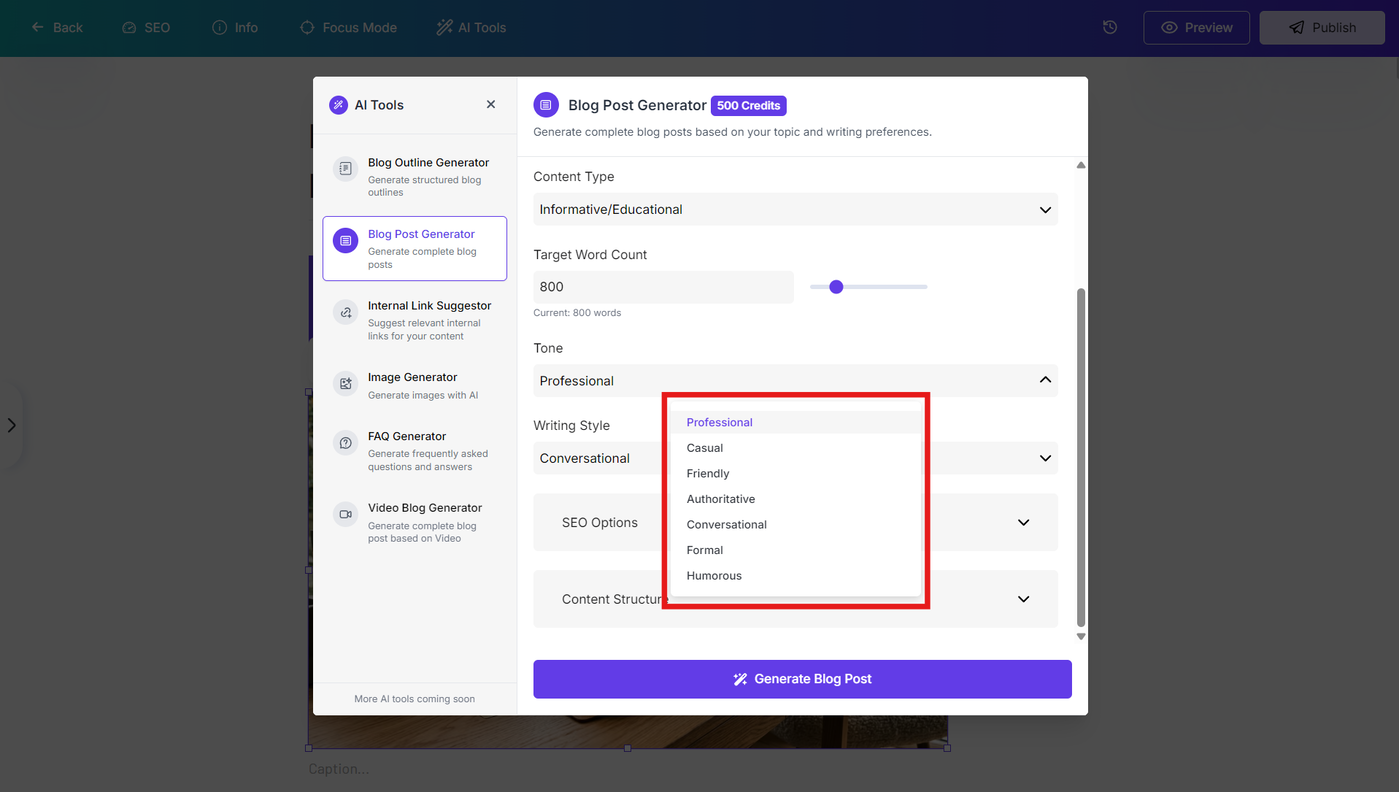Click the version history clock icon
This screenshot has height=792, width=1399.
(x=1110, y=27)
